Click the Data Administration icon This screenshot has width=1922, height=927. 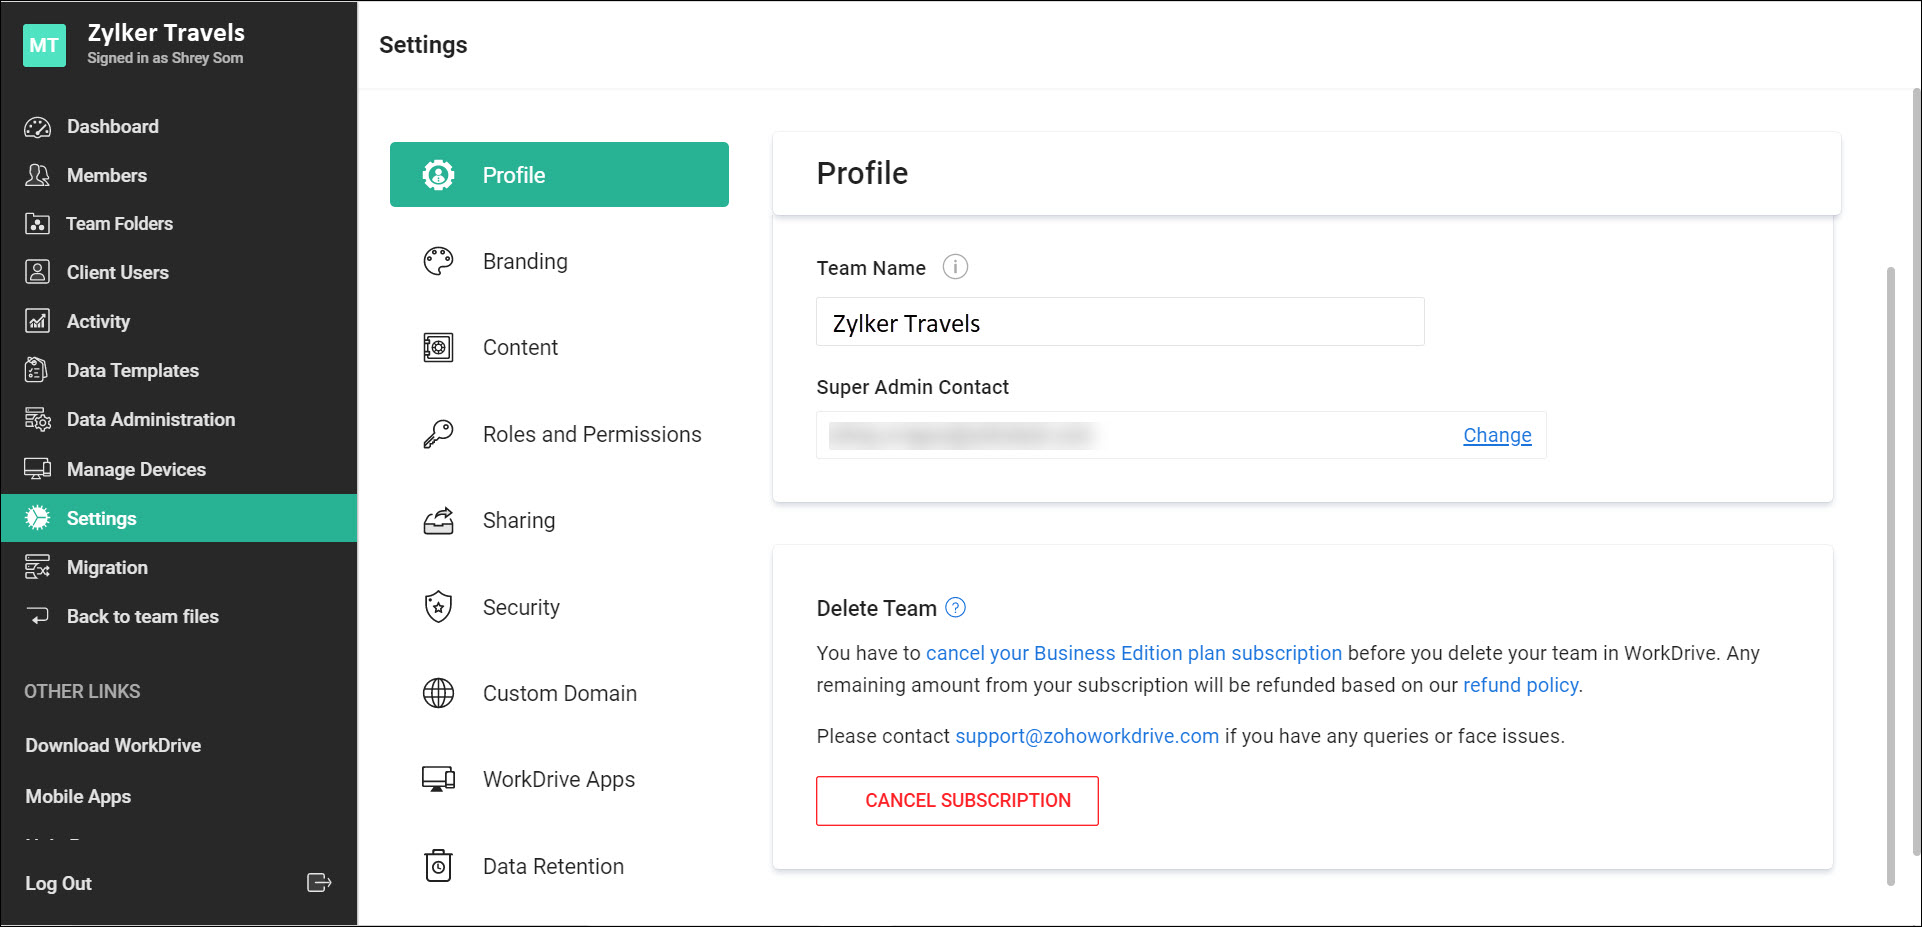tap(37, 419)
